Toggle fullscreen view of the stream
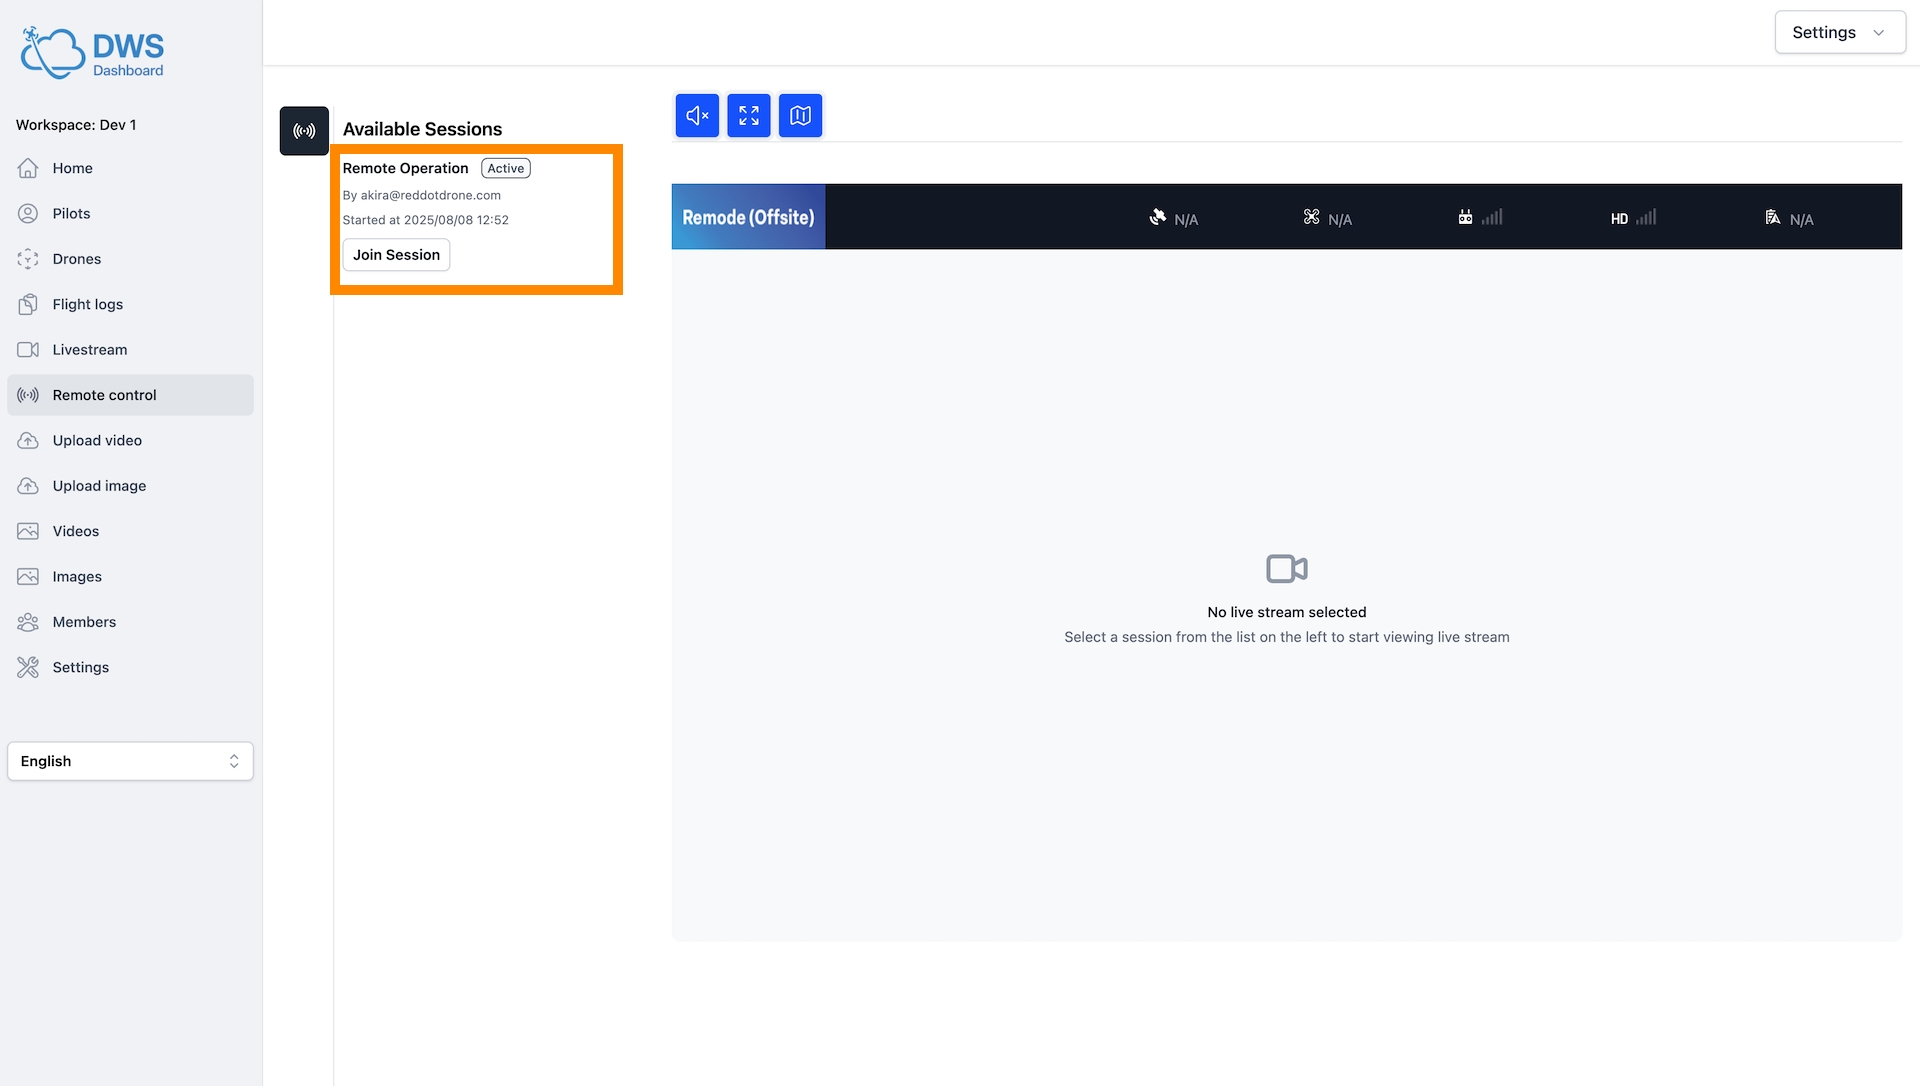The height and width of the screenshot is (1086, 1920). tap(748, 116)
